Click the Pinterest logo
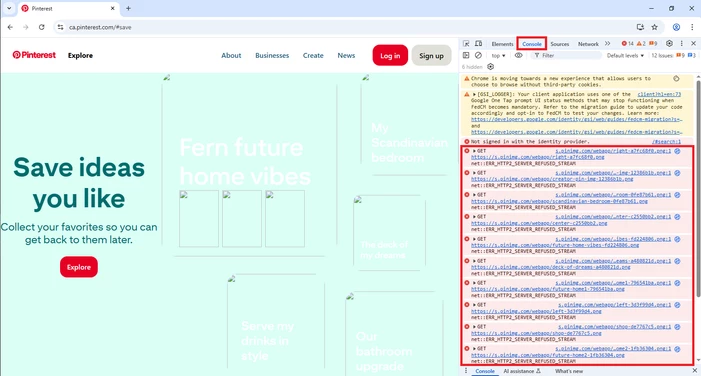The height and width of the screenshot is (376, 701). tap(34, 55)
